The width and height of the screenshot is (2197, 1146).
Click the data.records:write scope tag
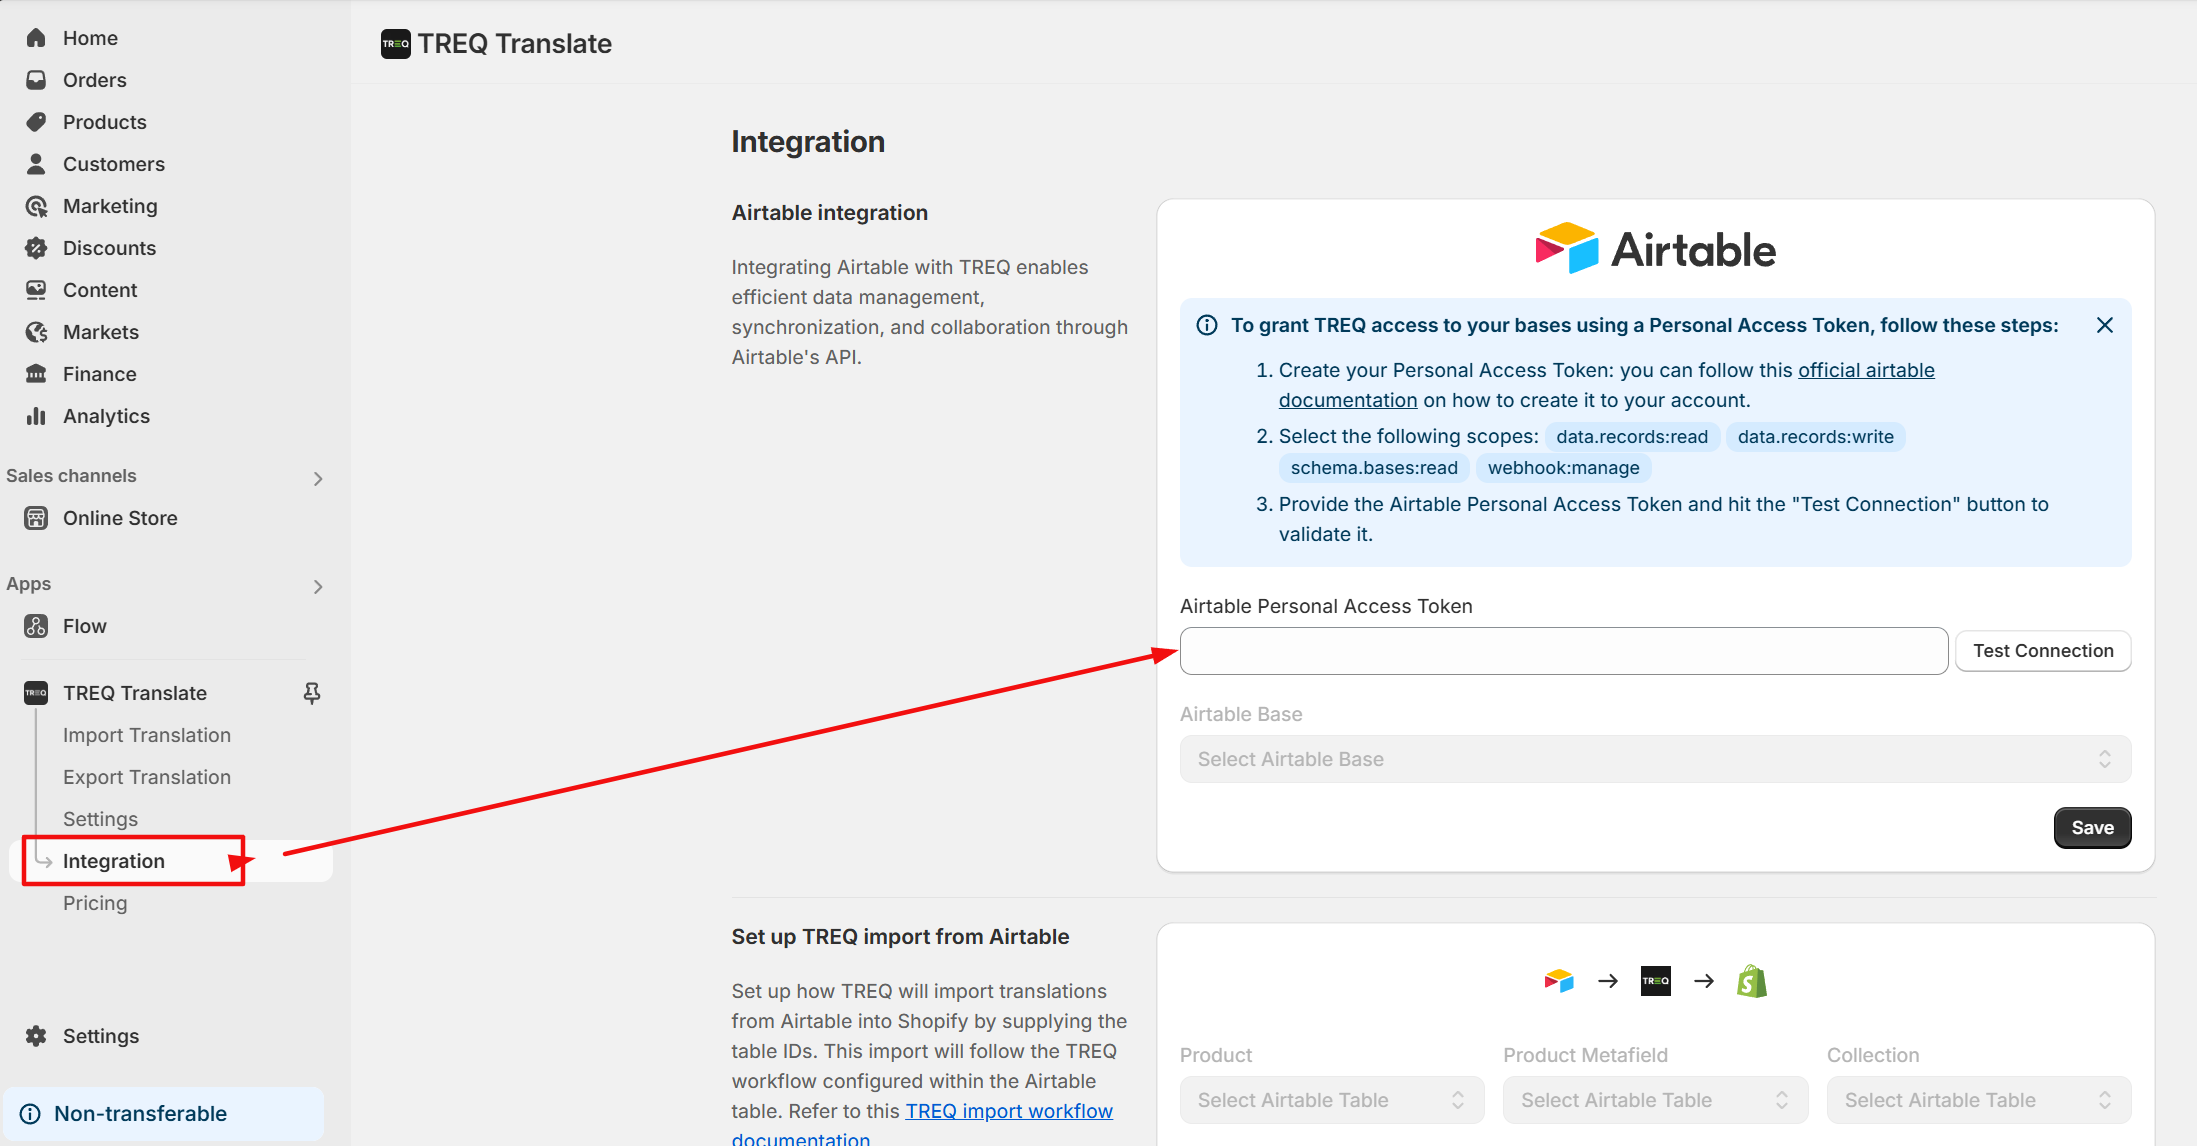[x=1815, y=437]
